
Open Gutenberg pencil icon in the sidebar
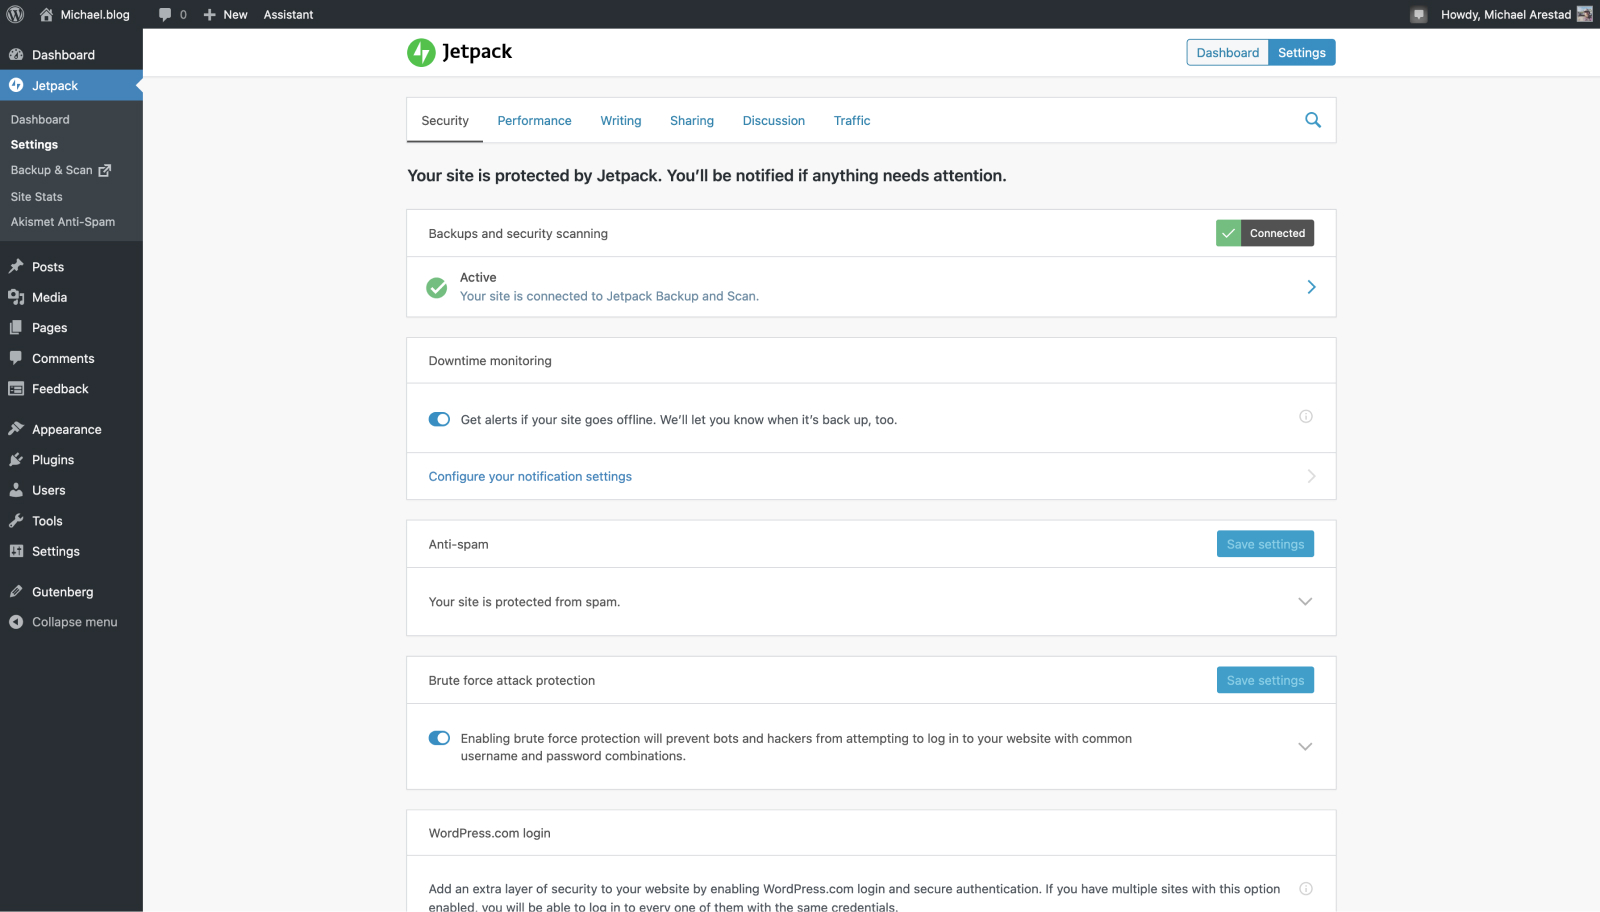click(16, 592)
